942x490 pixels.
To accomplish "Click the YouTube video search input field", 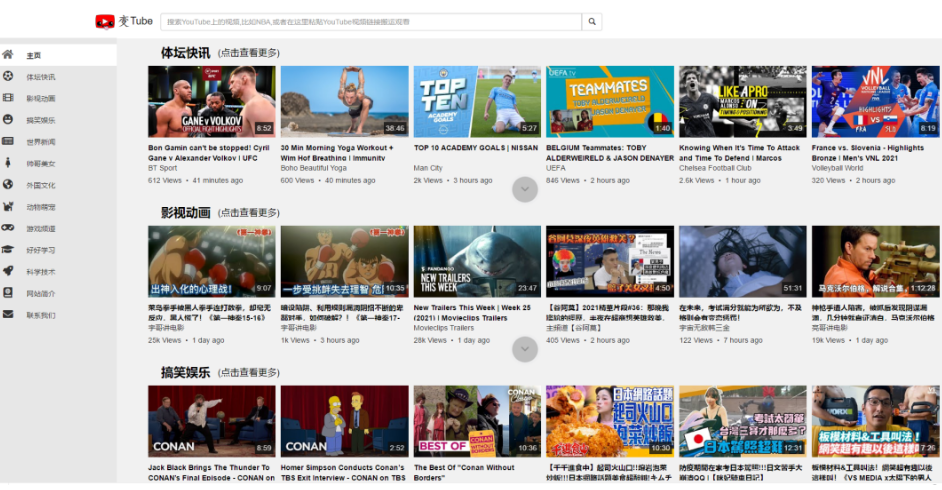I will tap(370, 22).
